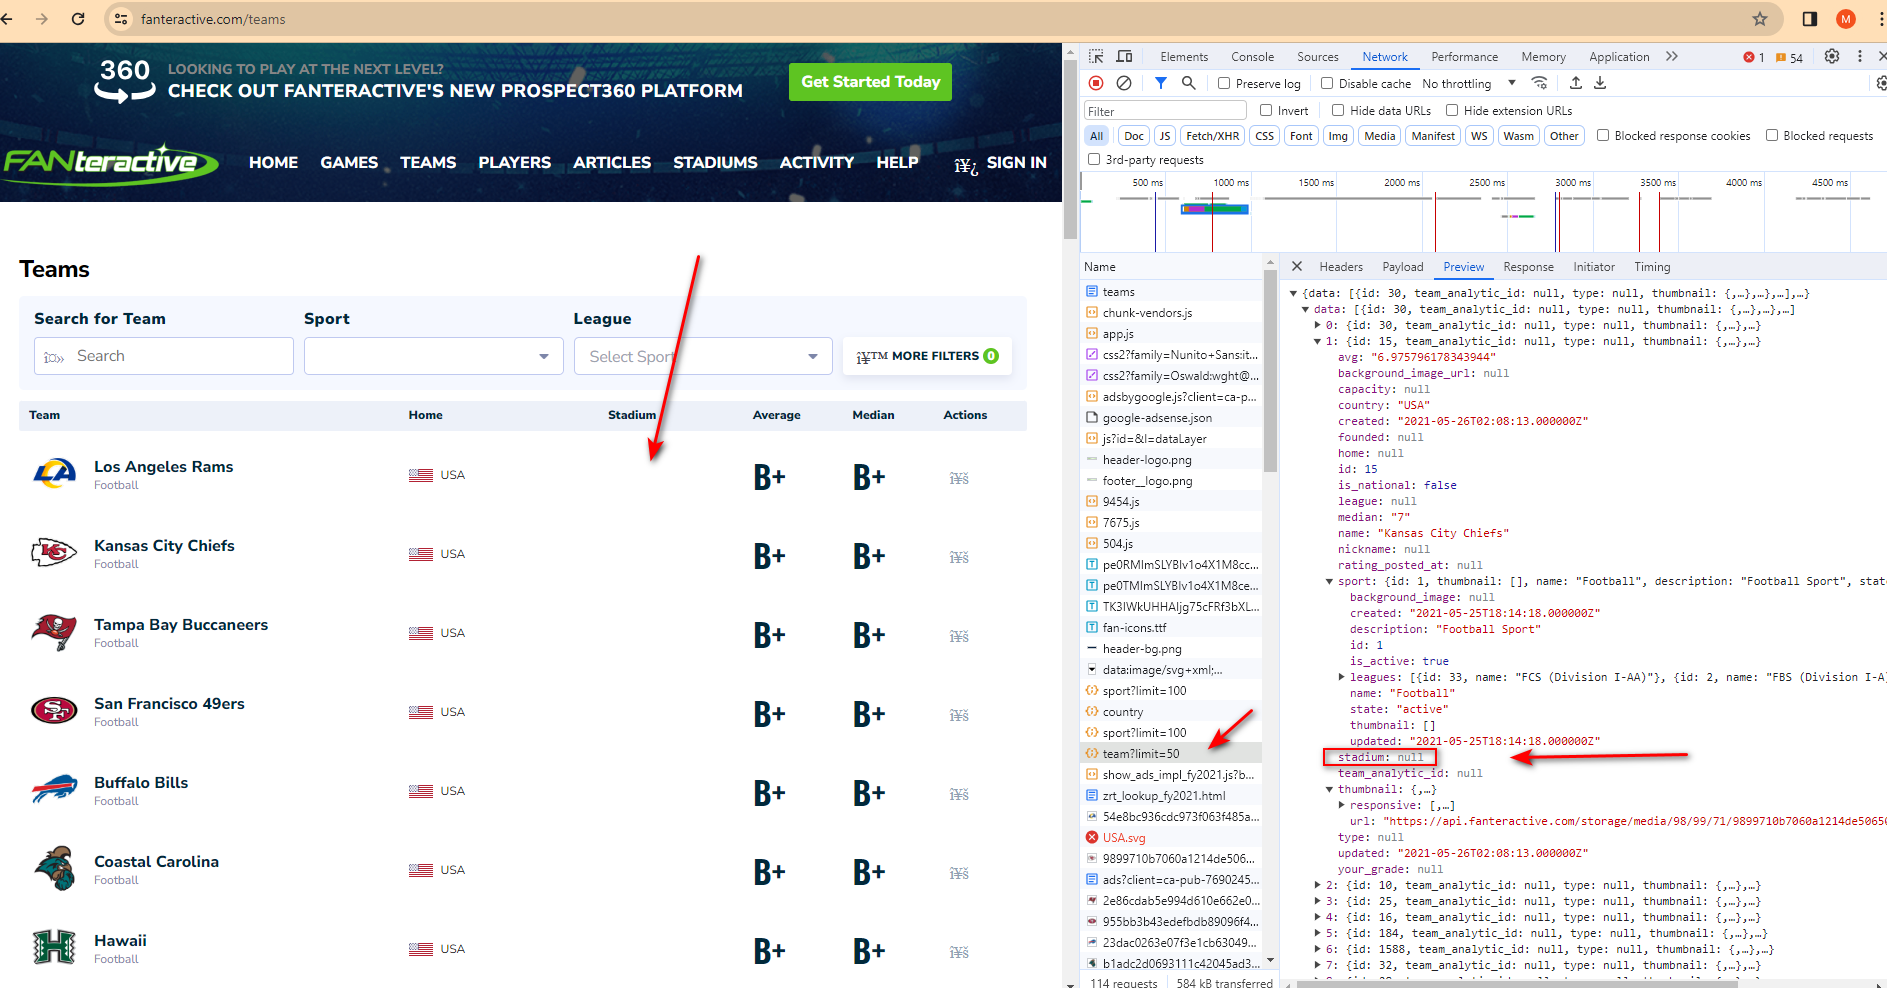Collapse item 1 with id 15
This screenshot has height=988, width=1887.
[x=1317, y=341]
